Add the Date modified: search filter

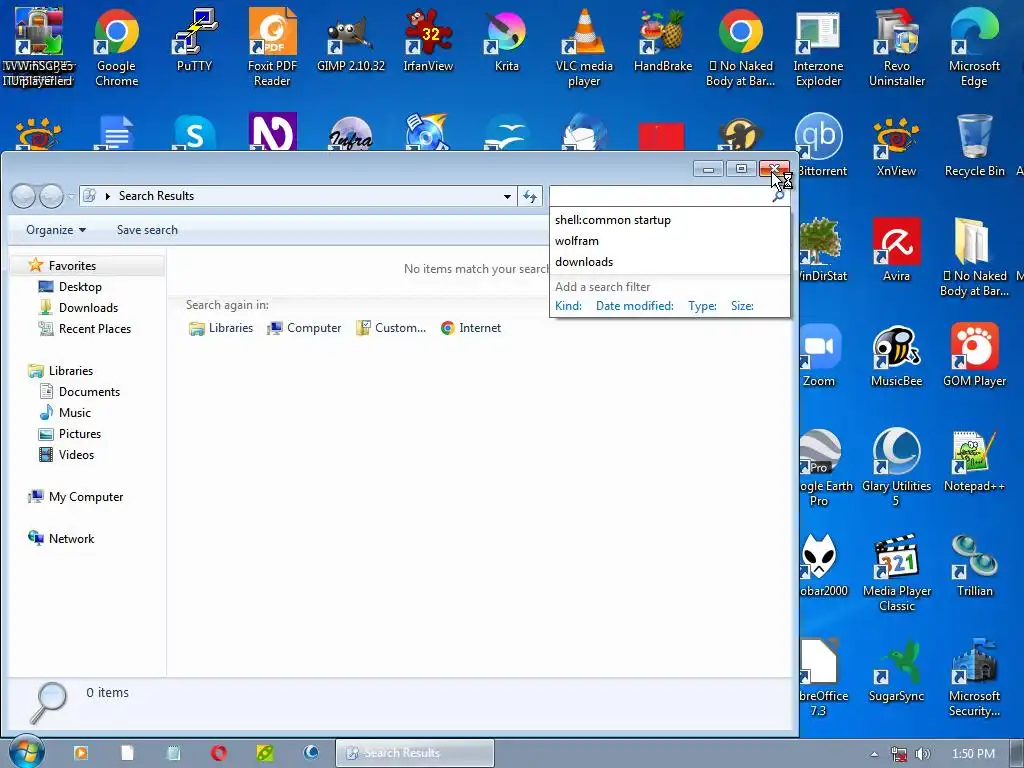pyautogui.click(x=635, y=306)
